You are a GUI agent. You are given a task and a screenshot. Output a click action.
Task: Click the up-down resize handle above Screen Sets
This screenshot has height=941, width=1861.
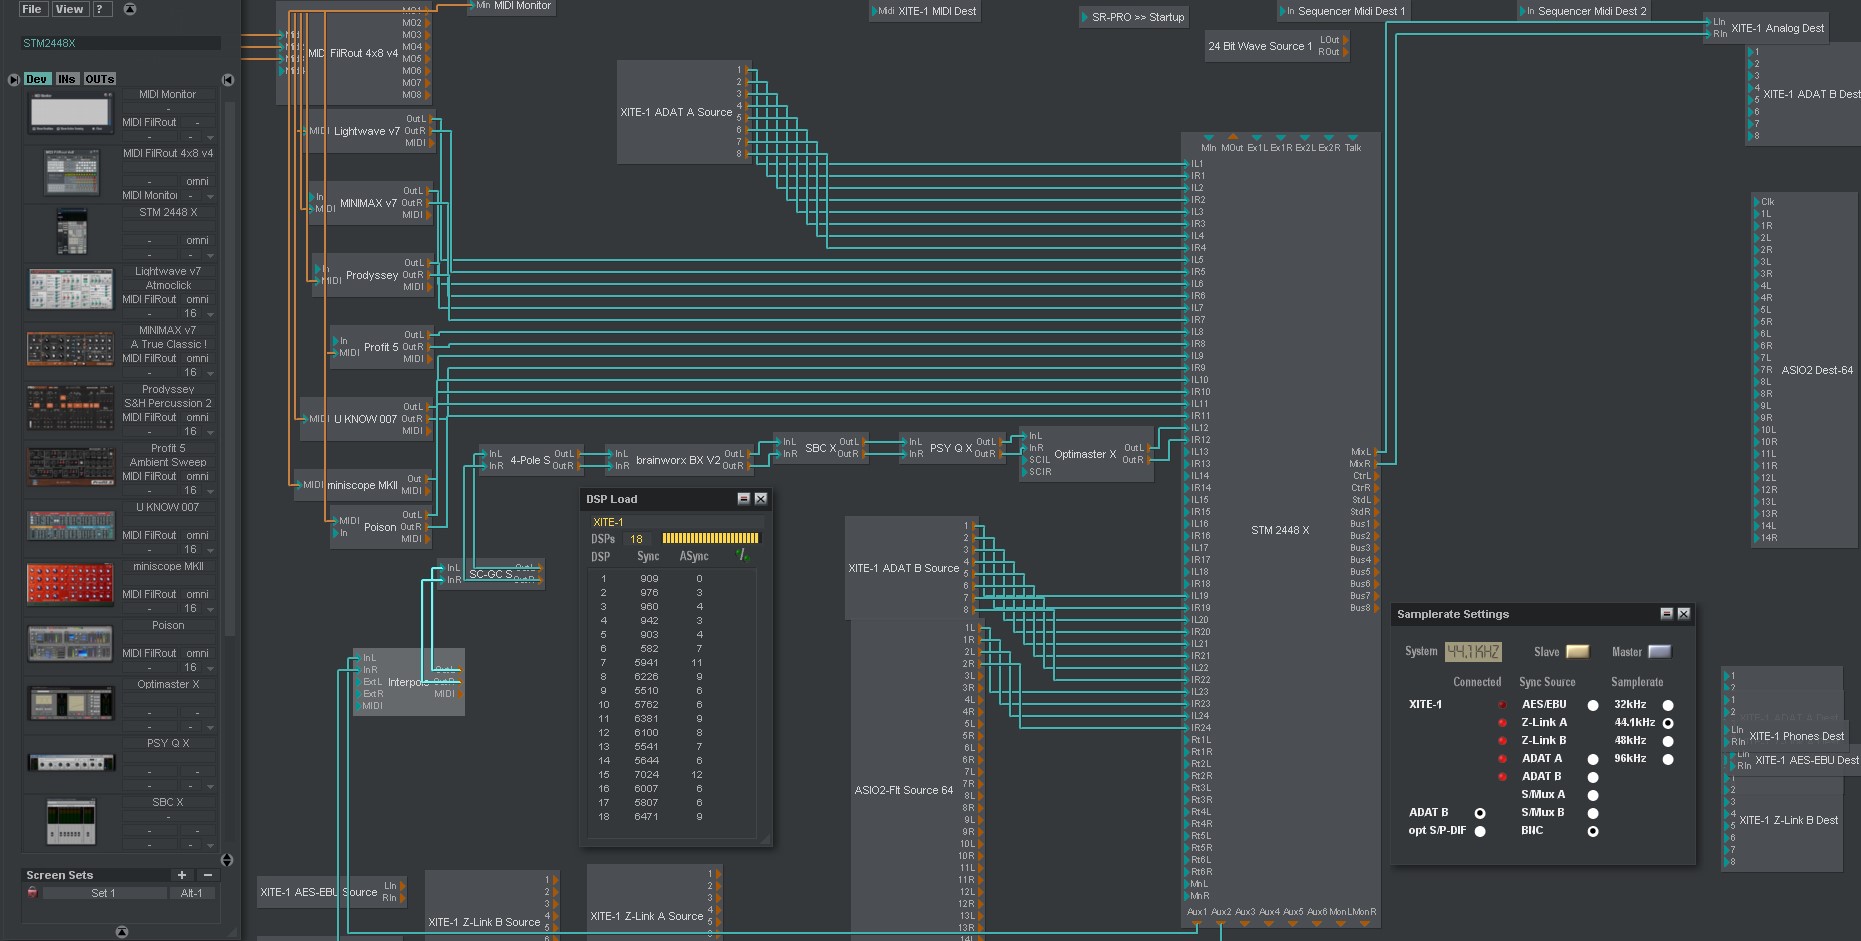click(227, 860)
